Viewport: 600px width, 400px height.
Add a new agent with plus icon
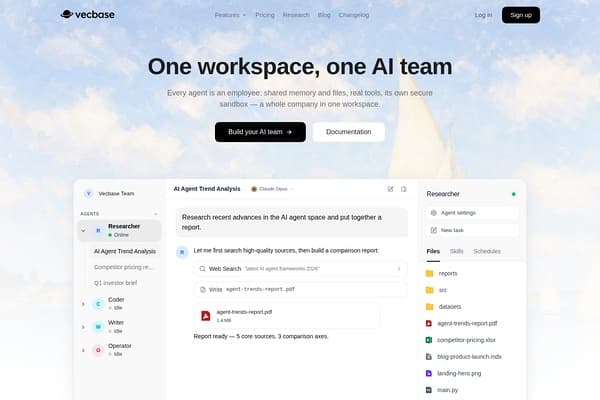pyautogui.click(x=156, y=214)
